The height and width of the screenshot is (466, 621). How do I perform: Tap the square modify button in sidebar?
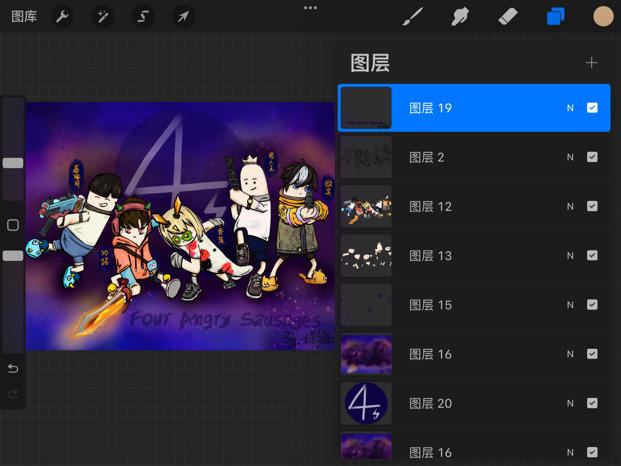(x=13, y=225)
